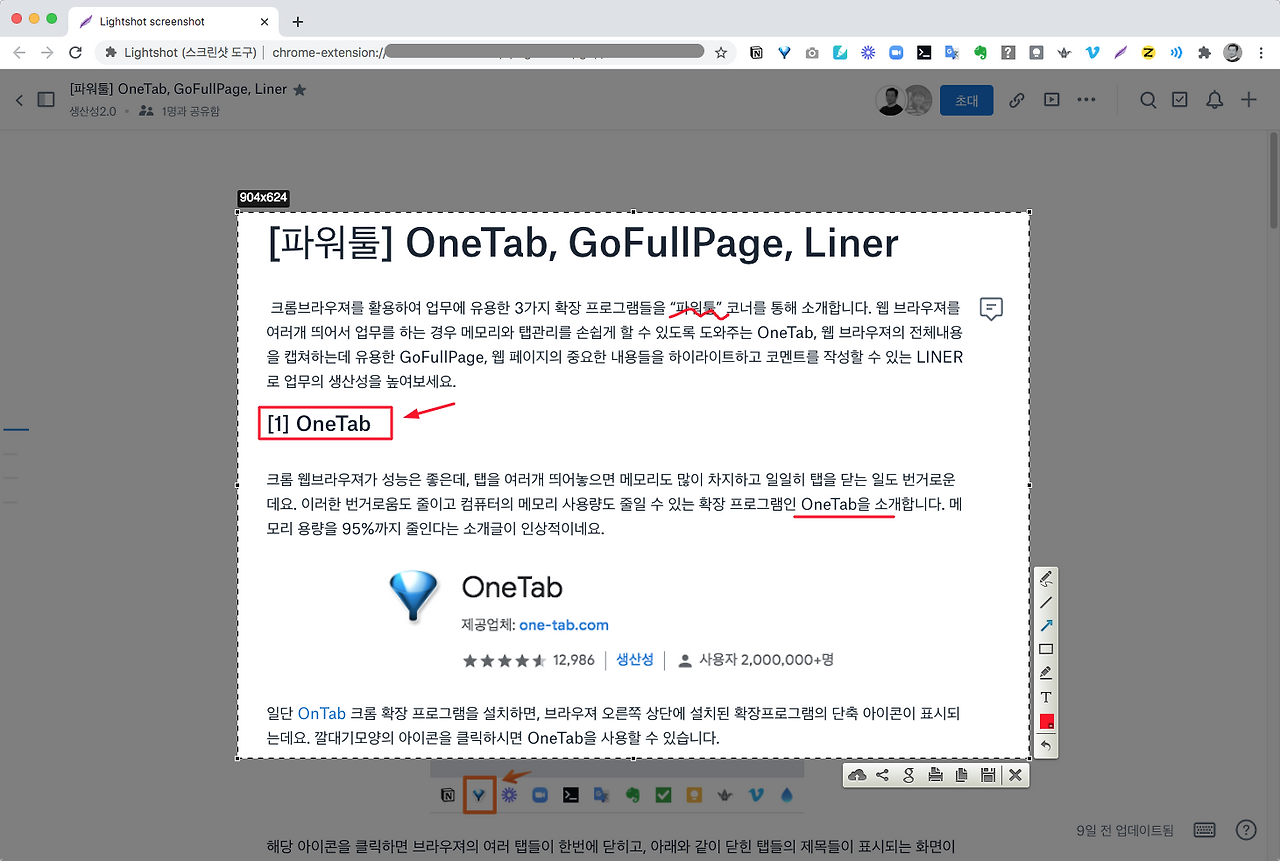Copy the document link with chain icon
Viewport: 1280px width, 861px height.
1017,100
